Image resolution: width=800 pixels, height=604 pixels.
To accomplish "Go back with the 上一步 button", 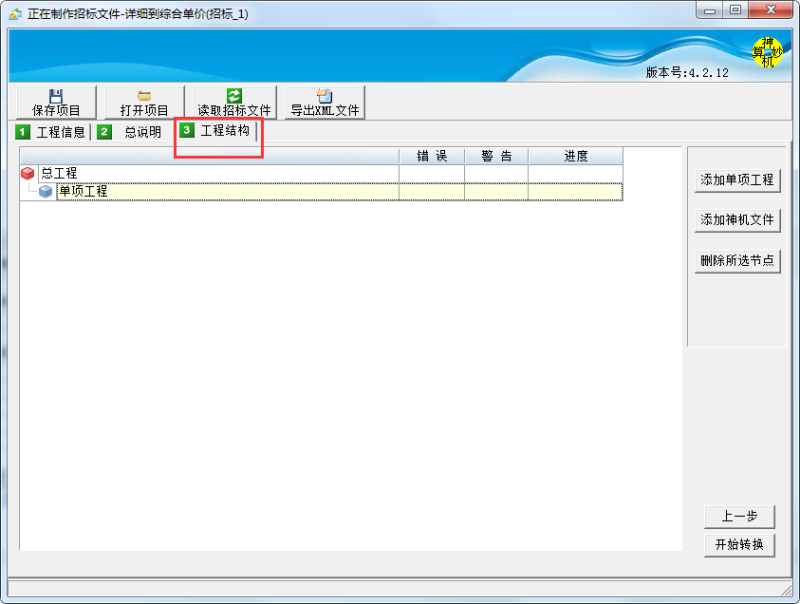I will (738, 517).
